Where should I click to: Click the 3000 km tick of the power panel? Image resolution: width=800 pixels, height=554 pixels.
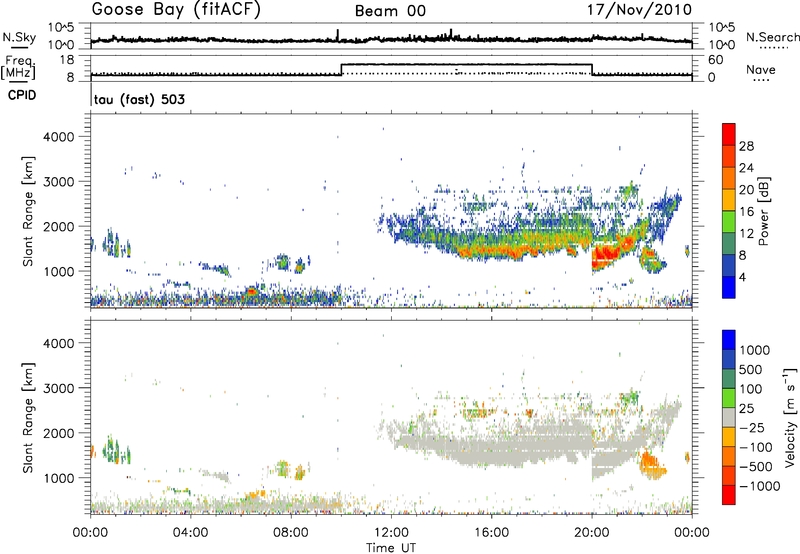click(x=58, y=182)
